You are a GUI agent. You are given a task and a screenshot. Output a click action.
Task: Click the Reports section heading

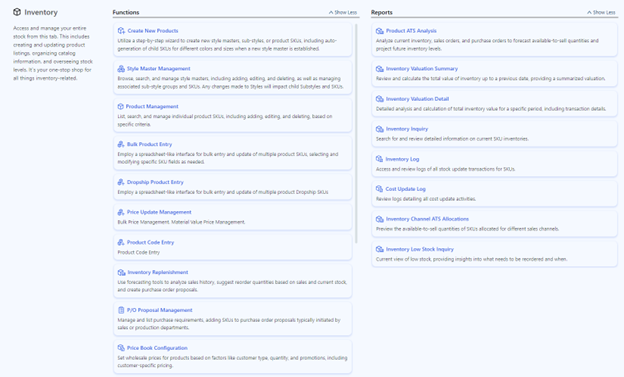click(x=382, y=12)
